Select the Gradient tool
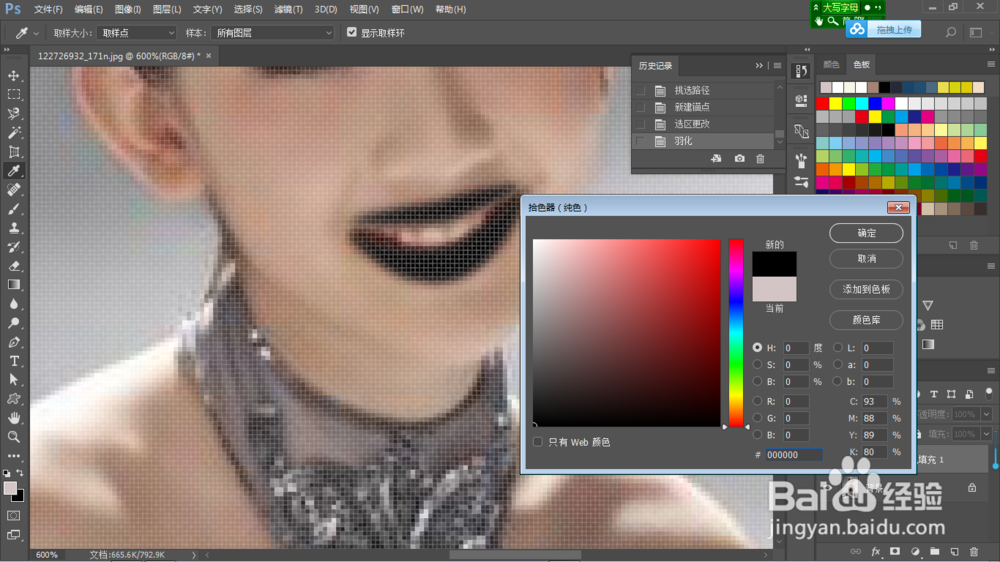The image size is (1000, 562). click(x=13, y=285)
